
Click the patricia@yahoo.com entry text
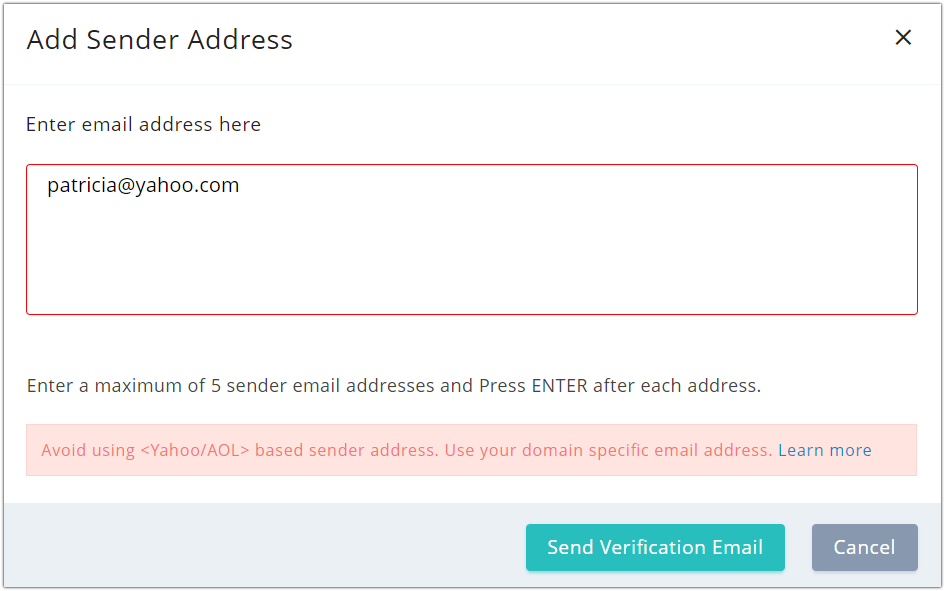143,186
